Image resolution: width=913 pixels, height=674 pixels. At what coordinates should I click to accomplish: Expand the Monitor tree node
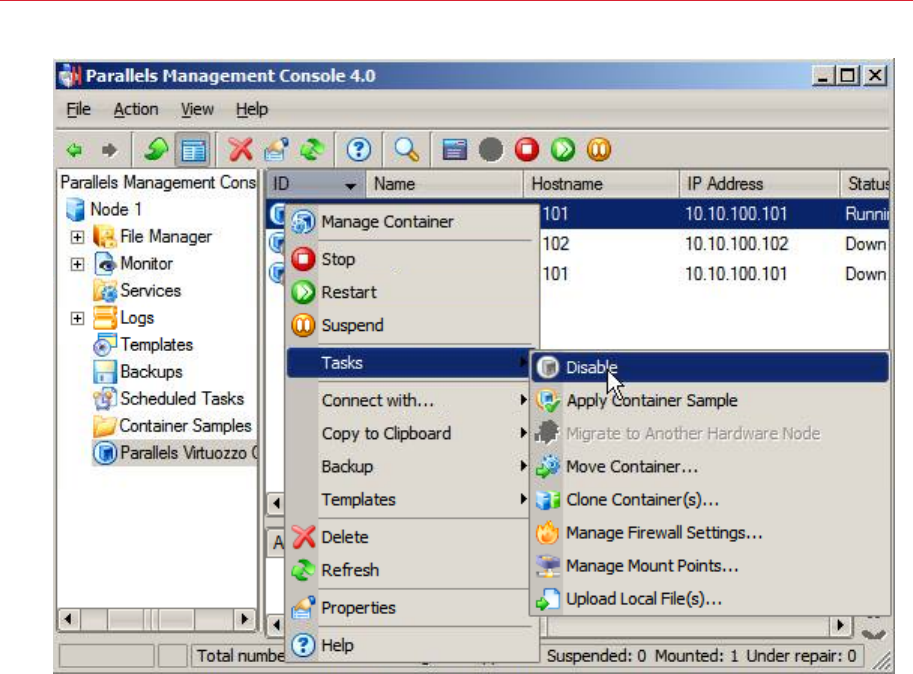coord(77,264)
